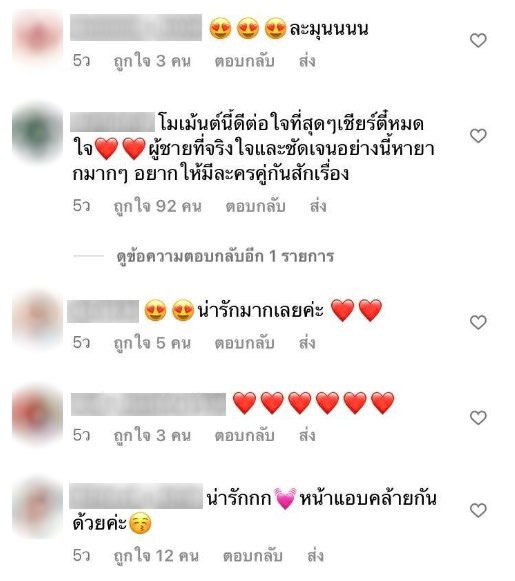Reply to the comment with 92 likes
Screen dimensions: 515x581
(x=256, y=206)
